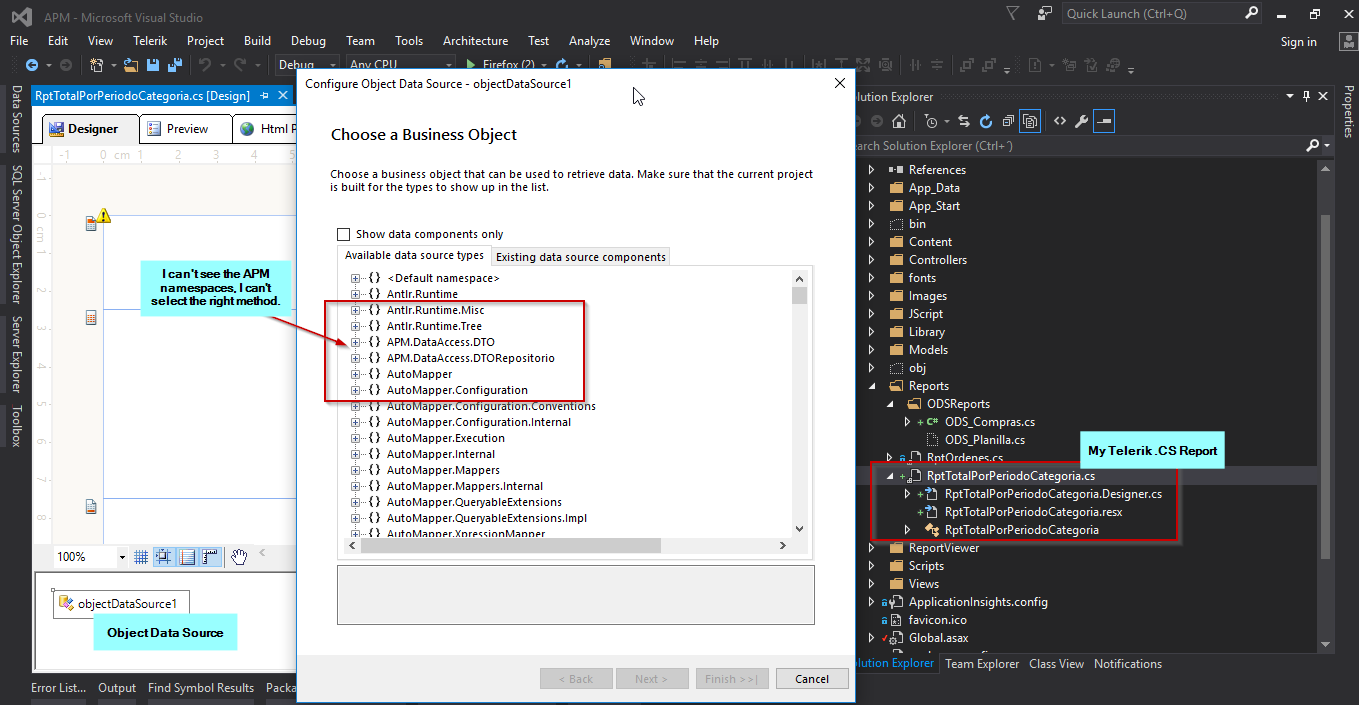1359x705 pixels.
Task: Toggle snap to grid in designer
Action: (x=163, y=556)
